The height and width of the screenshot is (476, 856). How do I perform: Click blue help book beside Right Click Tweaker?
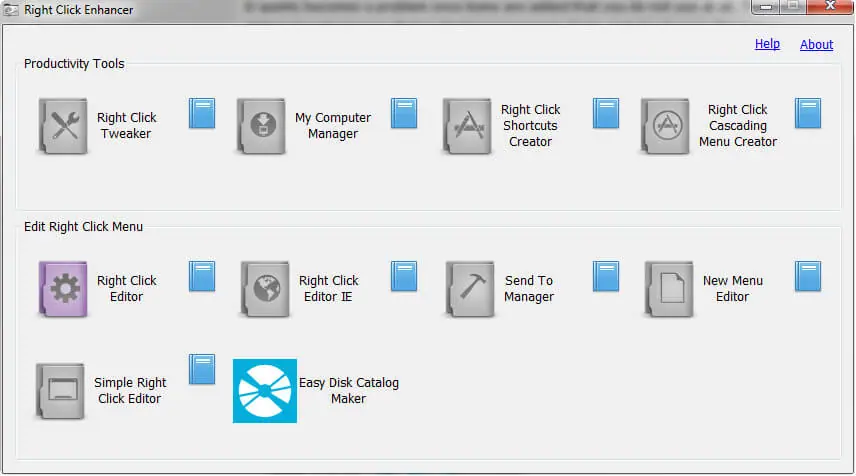[x=202, y=114]
